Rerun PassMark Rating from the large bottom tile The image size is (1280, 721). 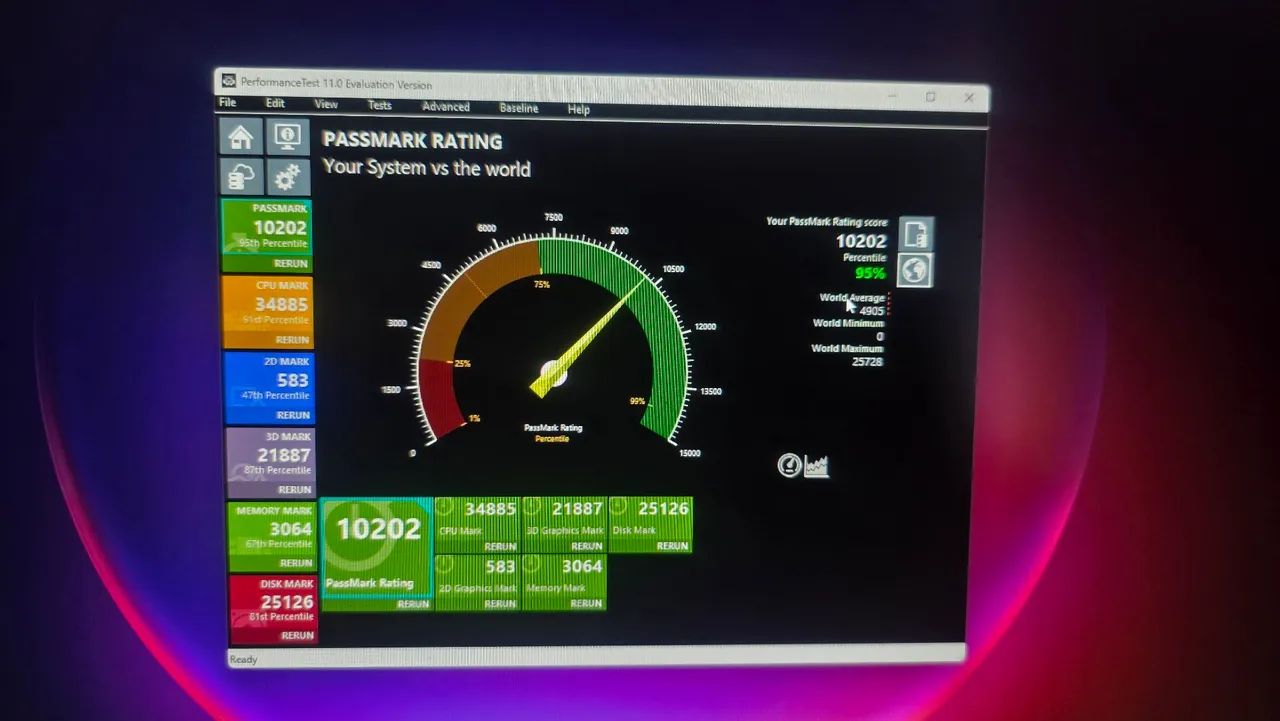[x=413, y=604]
